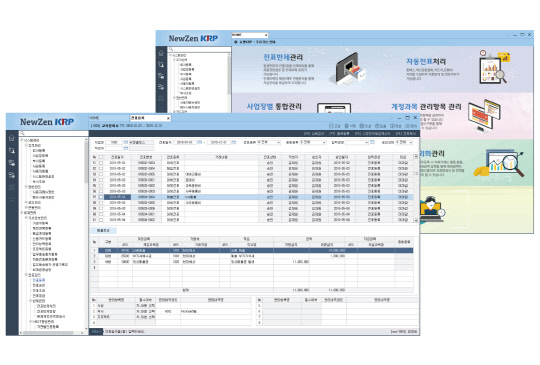The image size is (540, 365).
Task: Open the home icon in the back window sidebar
Action: [x=161, y=53]
